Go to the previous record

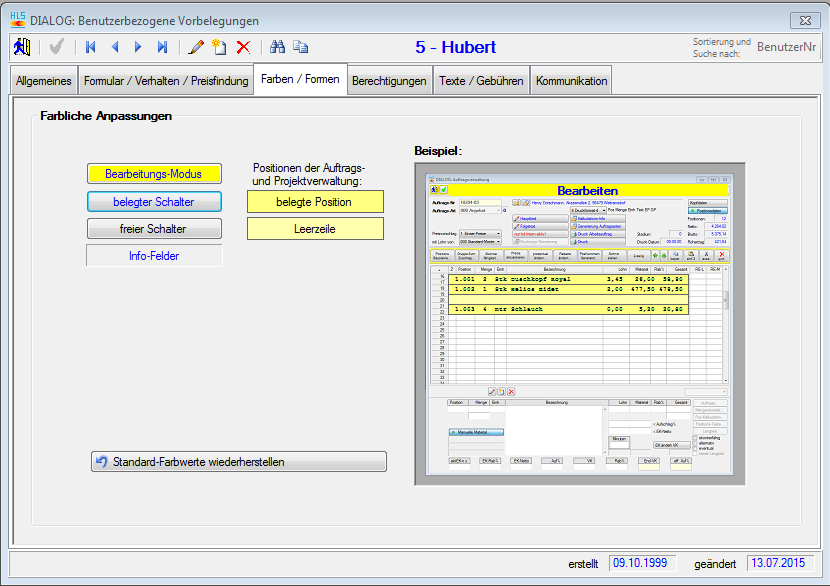(x=115, y=47)
